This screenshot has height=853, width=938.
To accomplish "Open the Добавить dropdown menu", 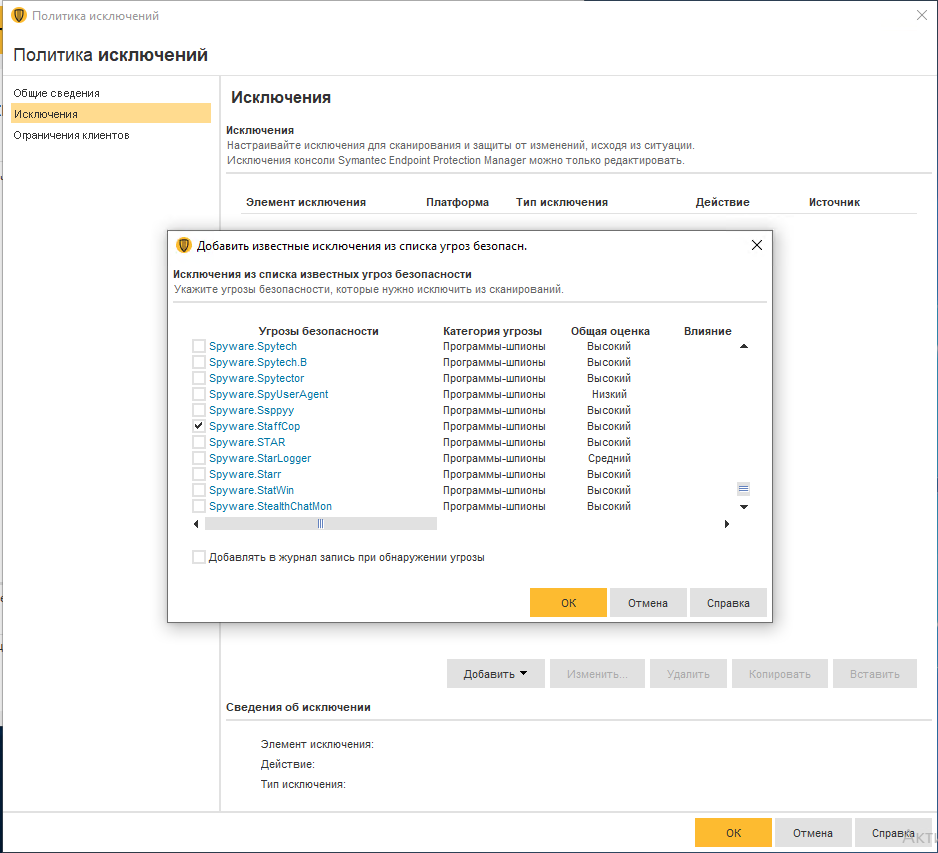I will pyautogui.click(x=494, y=673).
